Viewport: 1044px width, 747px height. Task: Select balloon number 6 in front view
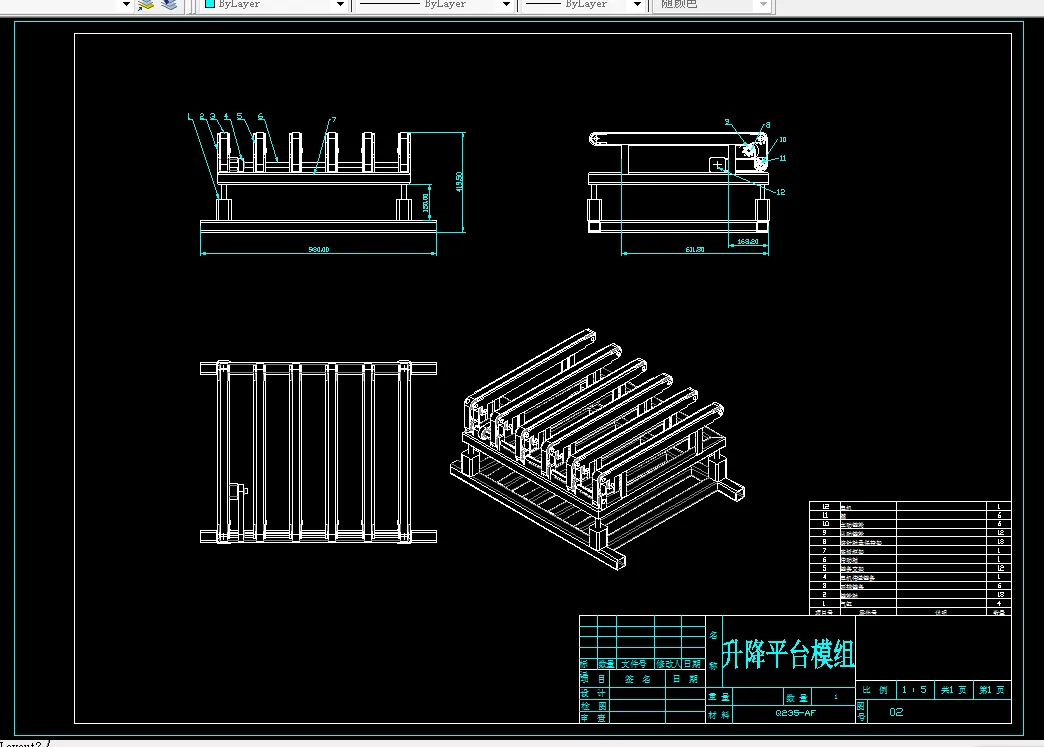[260, 117]
